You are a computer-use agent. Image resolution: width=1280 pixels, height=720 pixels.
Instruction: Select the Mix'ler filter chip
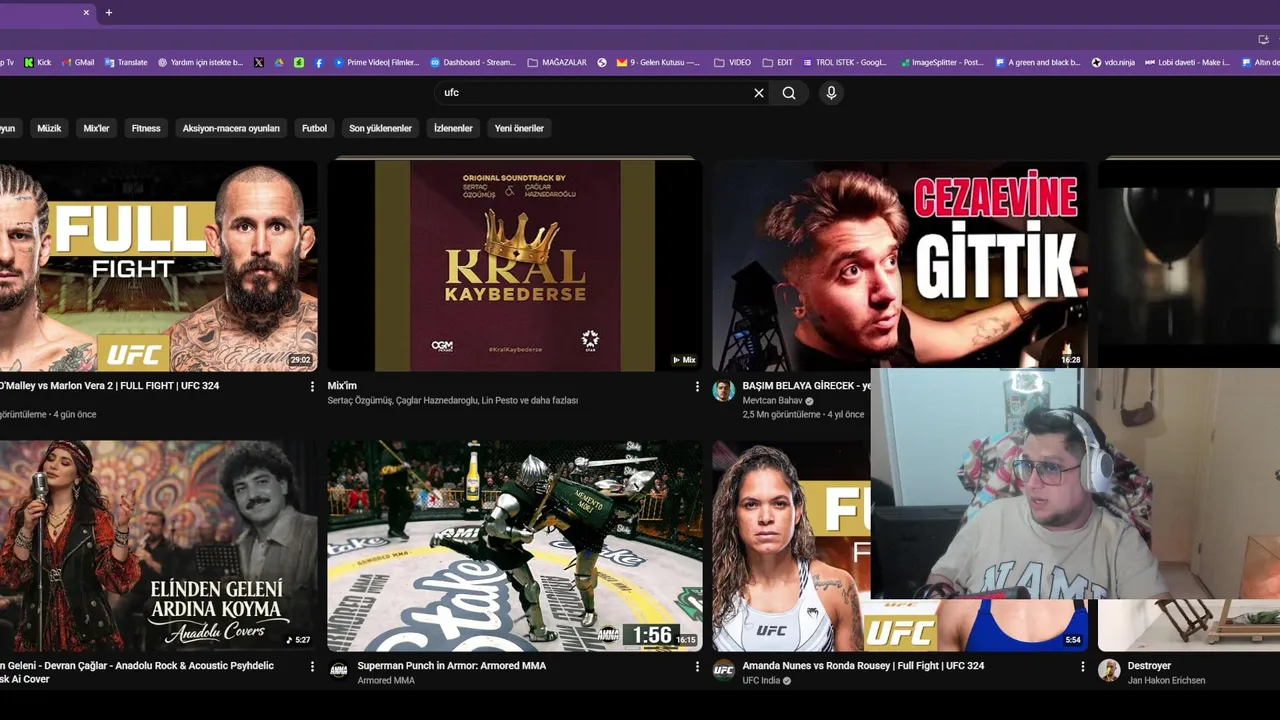[x=96, y=128]
